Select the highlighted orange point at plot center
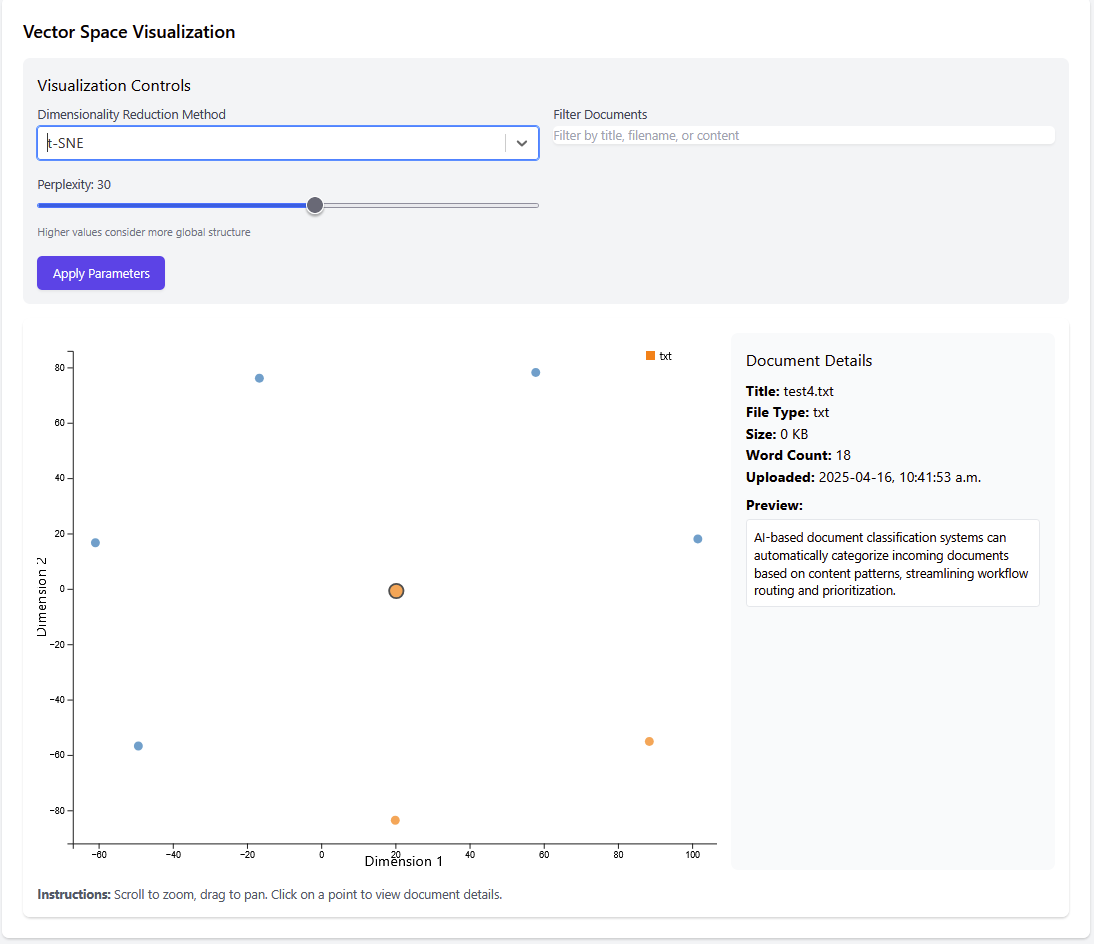Image resolution: width=1094 pixels, height=944 pixels. click(396, 591)
